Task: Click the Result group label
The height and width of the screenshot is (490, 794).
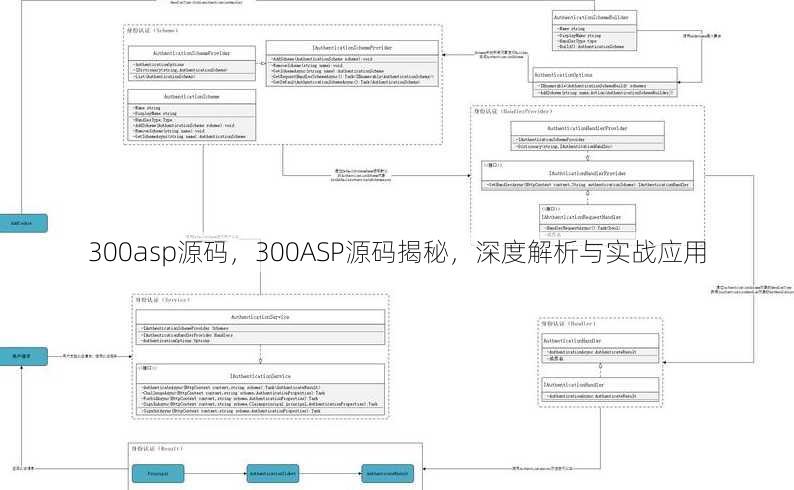Action: [x=157, y=448]
